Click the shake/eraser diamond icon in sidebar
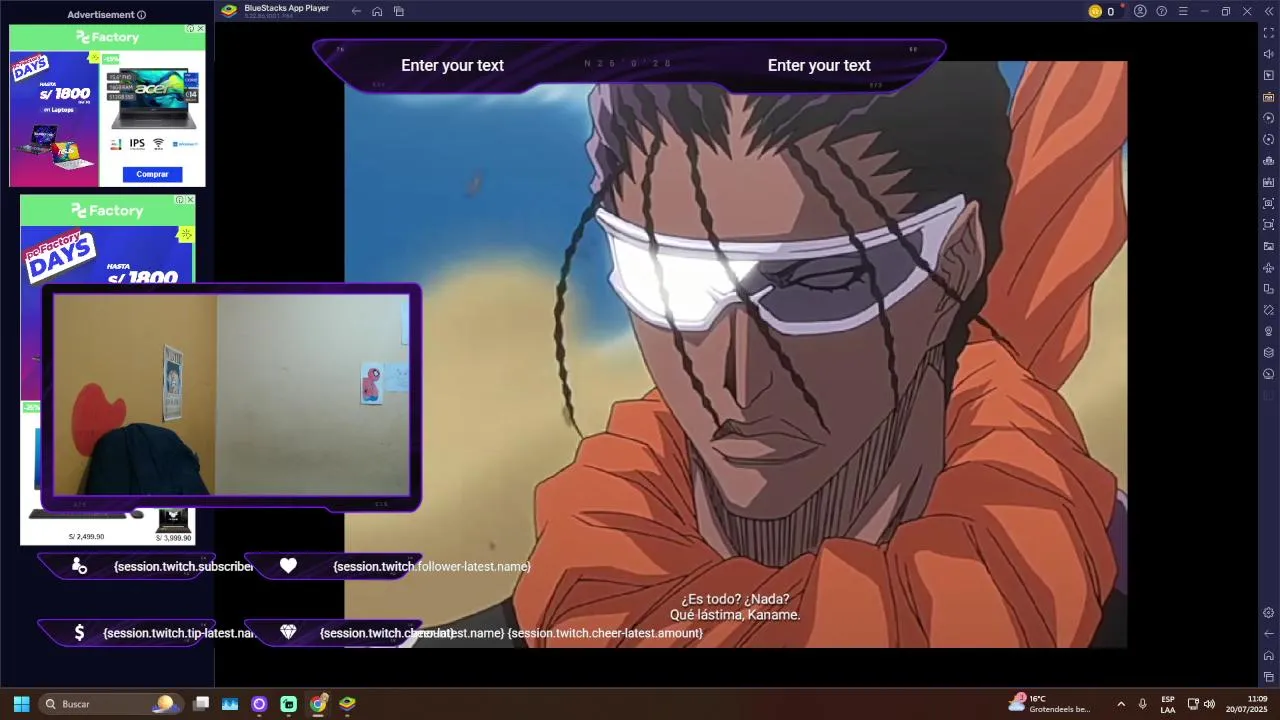The image size is (1280, 720). pyautogui.click(x=1269, y=310)
